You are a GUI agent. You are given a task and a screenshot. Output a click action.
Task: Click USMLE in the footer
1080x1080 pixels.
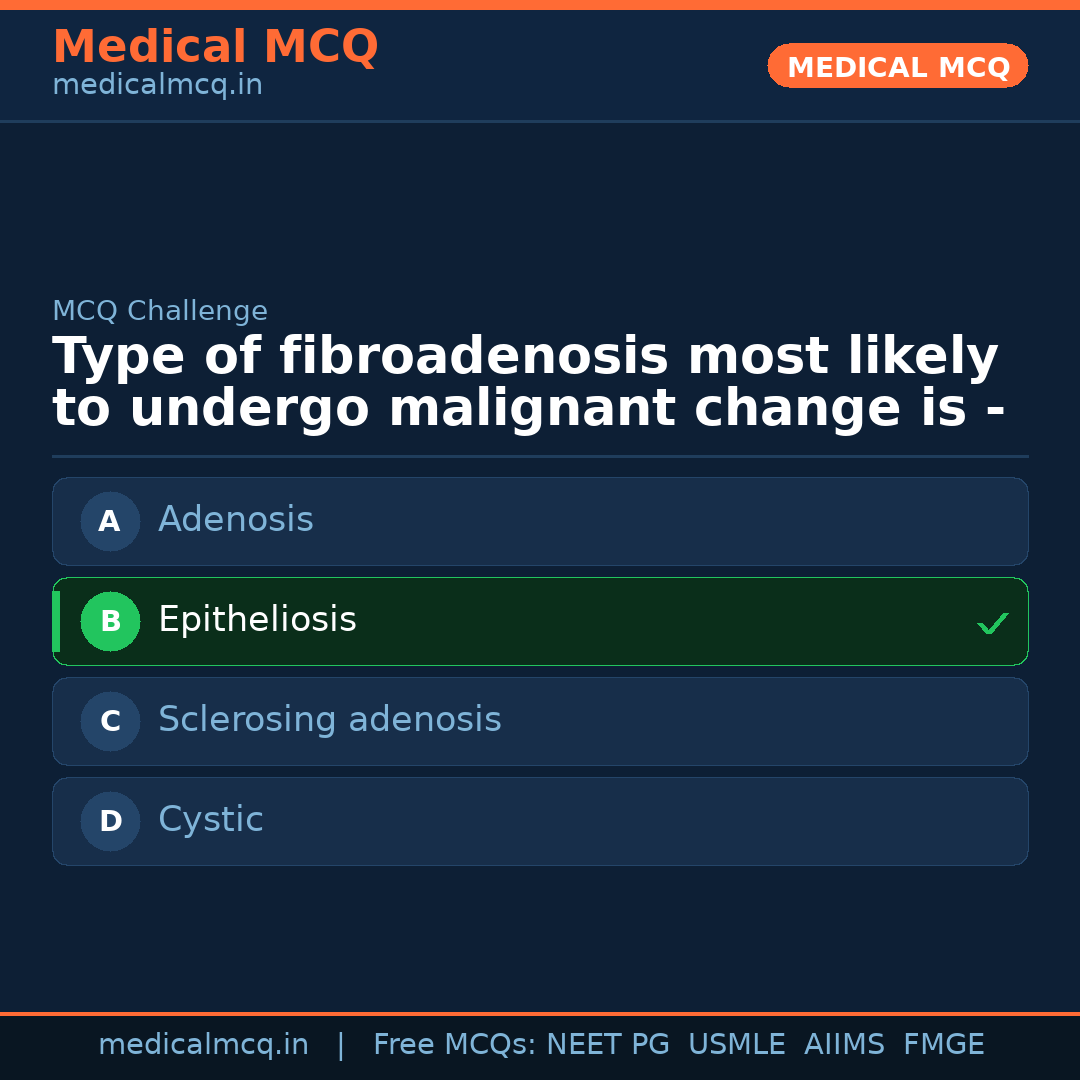(x=736, y=1045)
